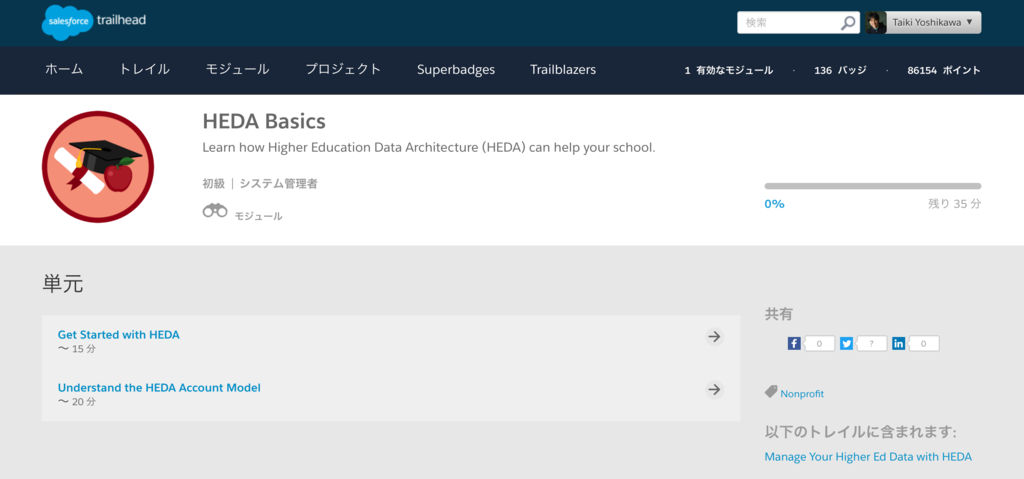Image resolution: width=1024 pixels, height=479 pixels.
Task: Click arrow icon for Get Started with HEDA
Action: coord(715,337)
